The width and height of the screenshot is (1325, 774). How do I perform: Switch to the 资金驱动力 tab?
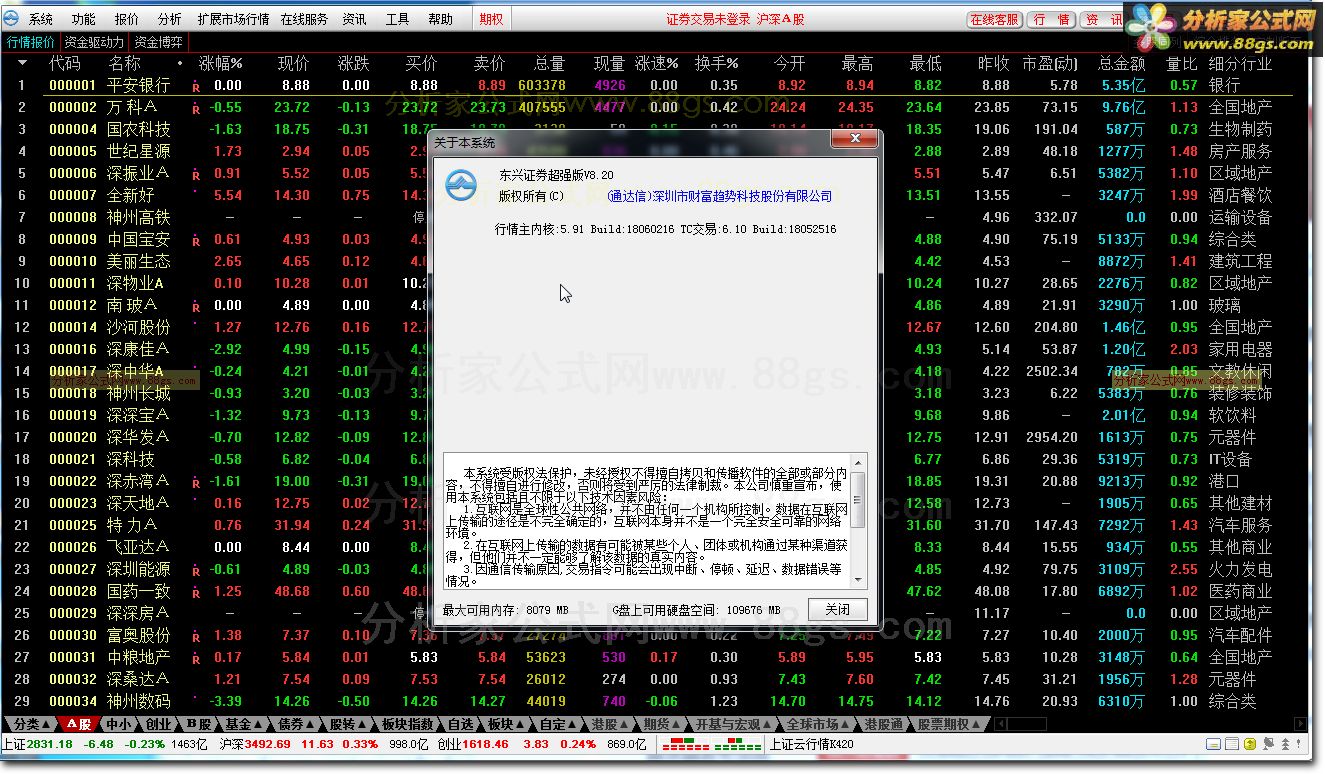tap(94, 42)
